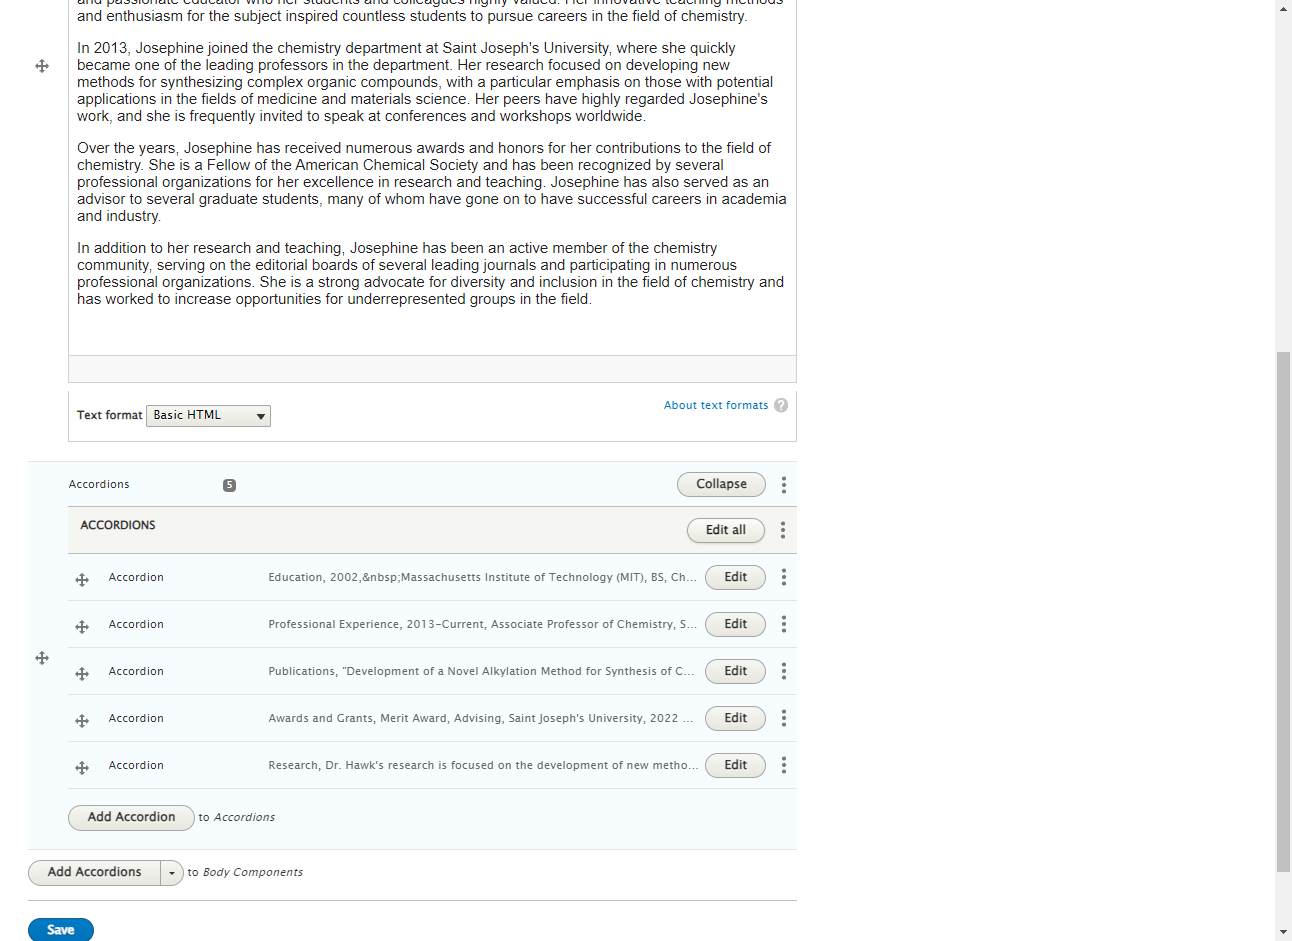Click the page vertical scrollbar thumb

click(1283, 612)
